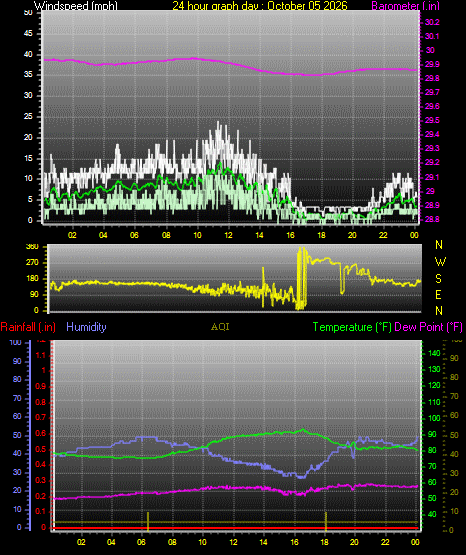This screenshot has height=555, width=466.
Task: Click the "28.9" barometer scale value
Action: tap(432, 205)
